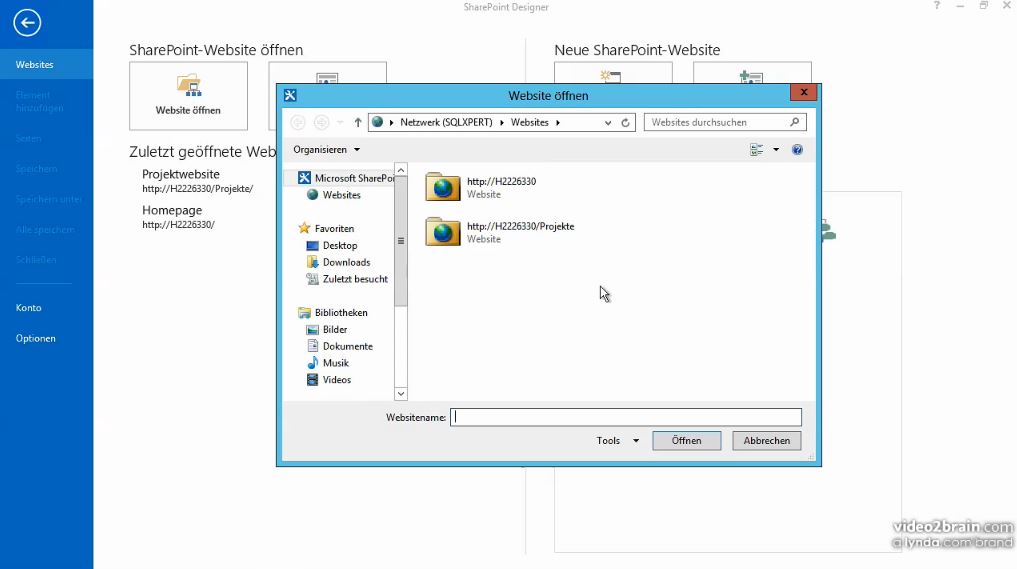Click the Bibliotheken folder icon
This screenshot has height=569, width=1017.
coord(304,313)
